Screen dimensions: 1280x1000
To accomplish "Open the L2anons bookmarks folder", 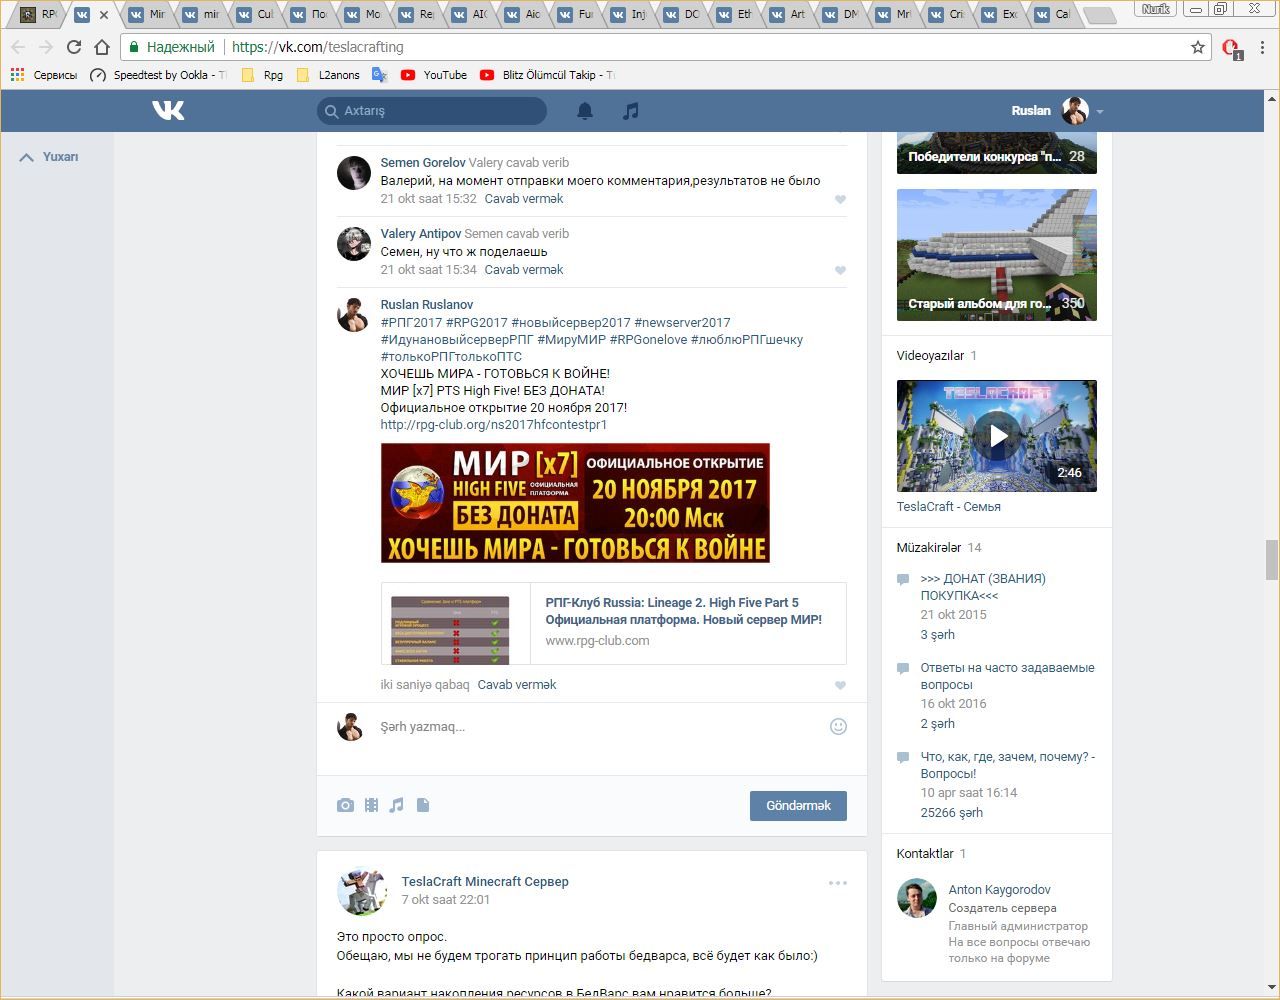I will pos(328,75).
